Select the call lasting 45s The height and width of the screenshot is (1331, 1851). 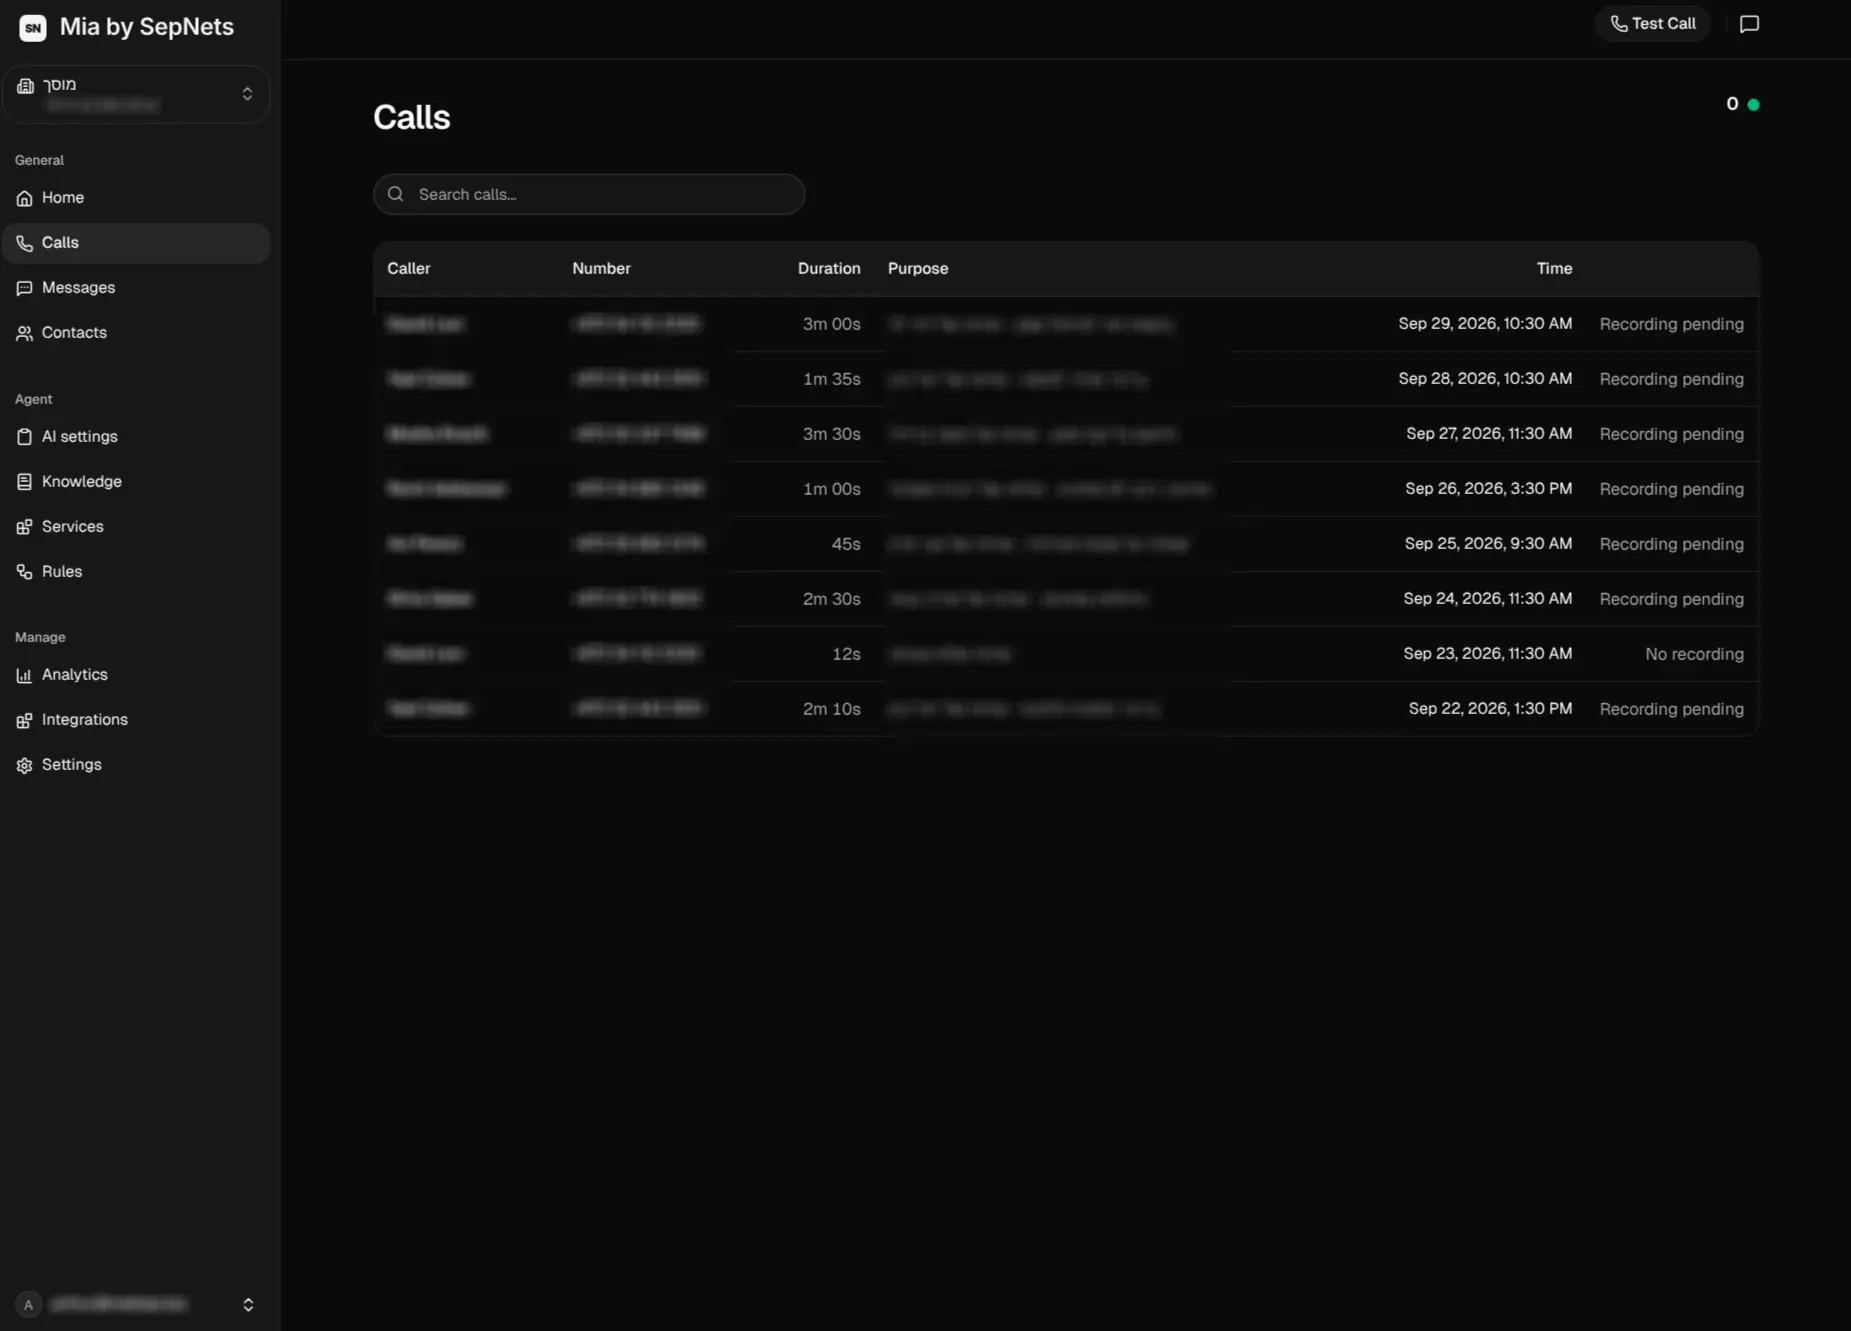click(x=1066, y=544)
